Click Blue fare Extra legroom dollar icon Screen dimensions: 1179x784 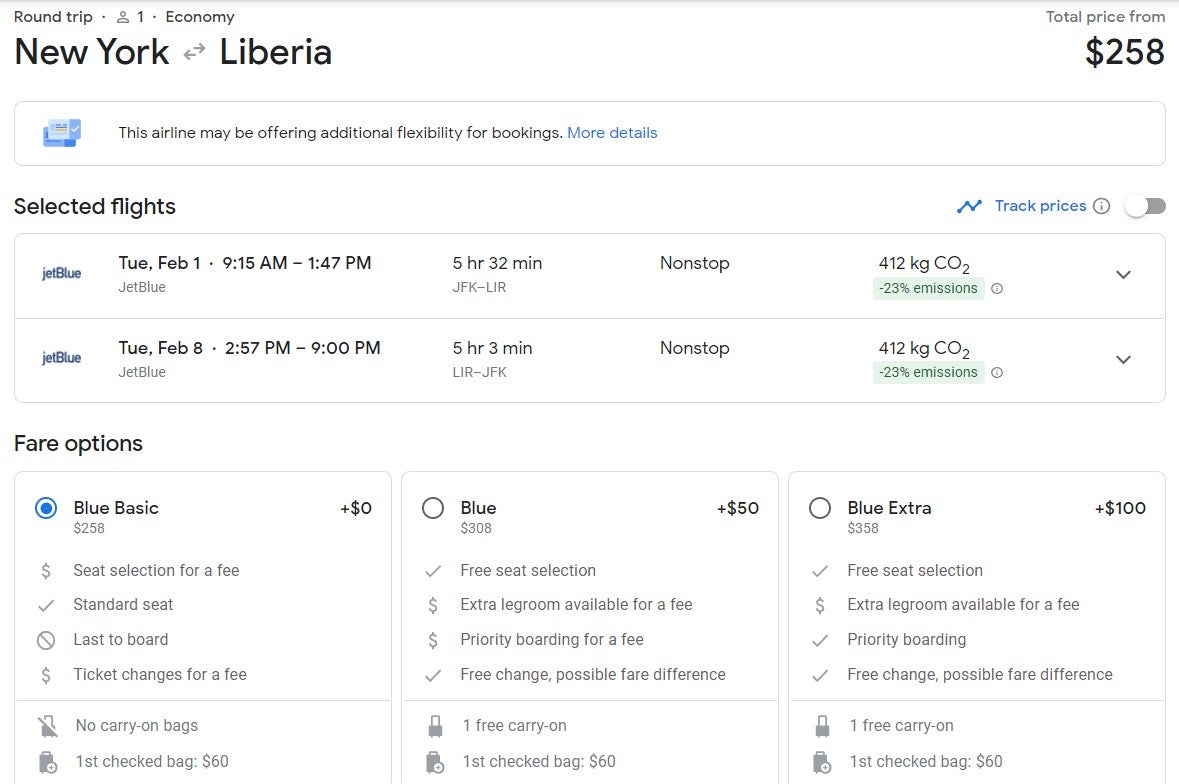pyautogui.click(x=433, y=605)
